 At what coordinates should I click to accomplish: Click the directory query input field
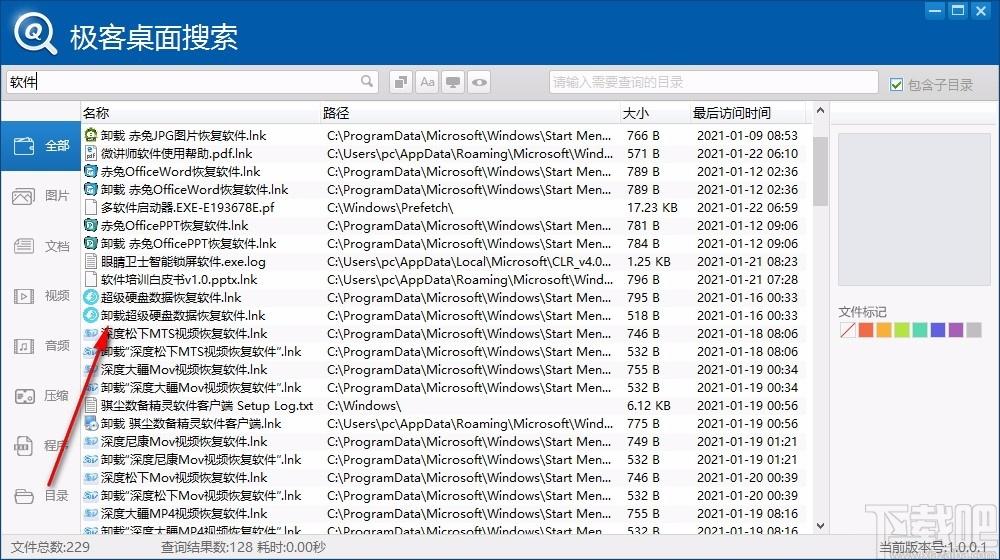pyautogui.click(x=714, y=82)
